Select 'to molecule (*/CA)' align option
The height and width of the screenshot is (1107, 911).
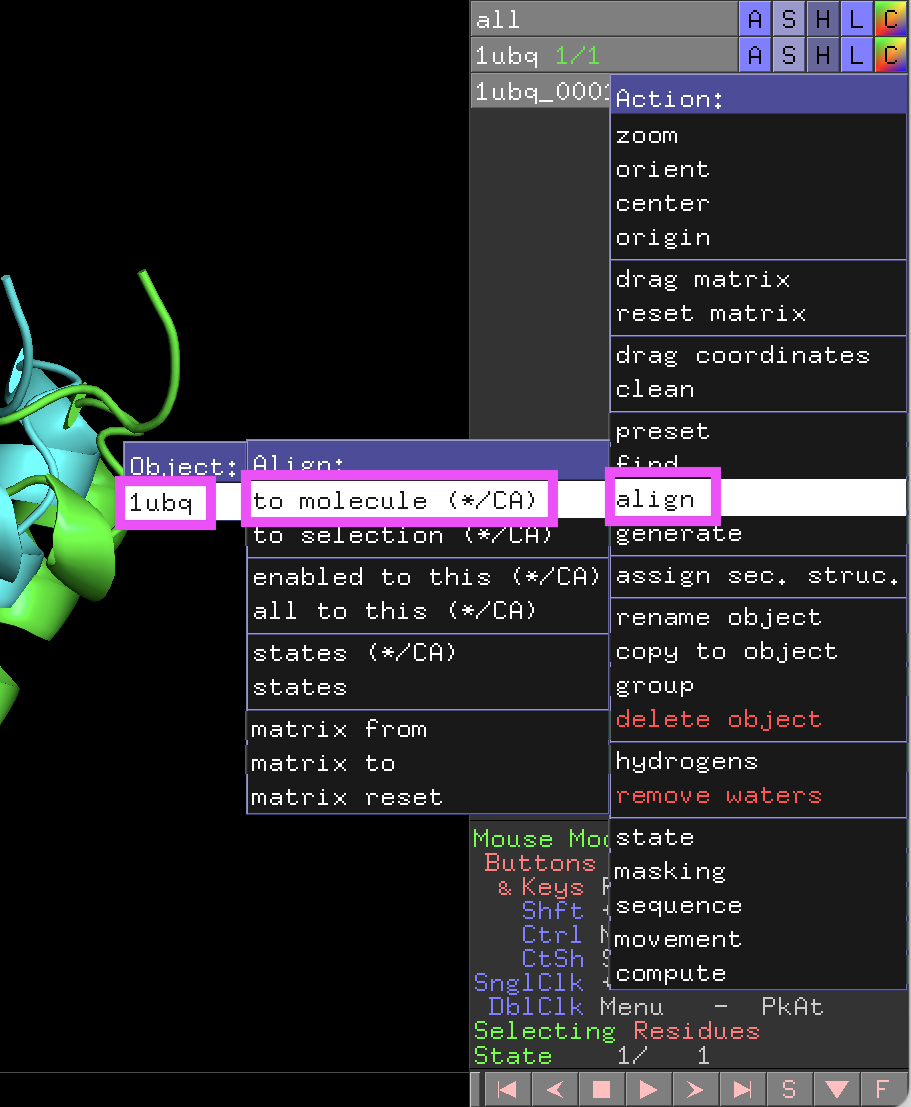[396, 500]
